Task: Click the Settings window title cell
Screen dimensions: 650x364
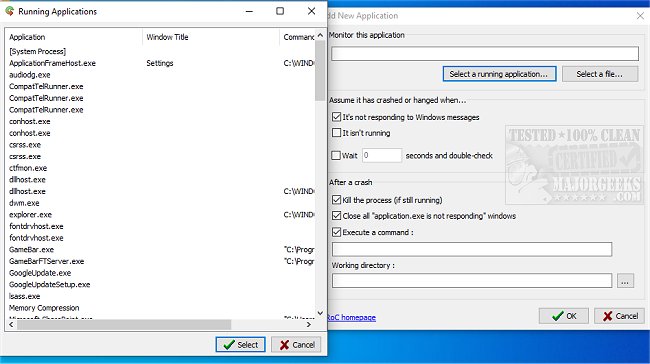Action: (x=160, y=63)
